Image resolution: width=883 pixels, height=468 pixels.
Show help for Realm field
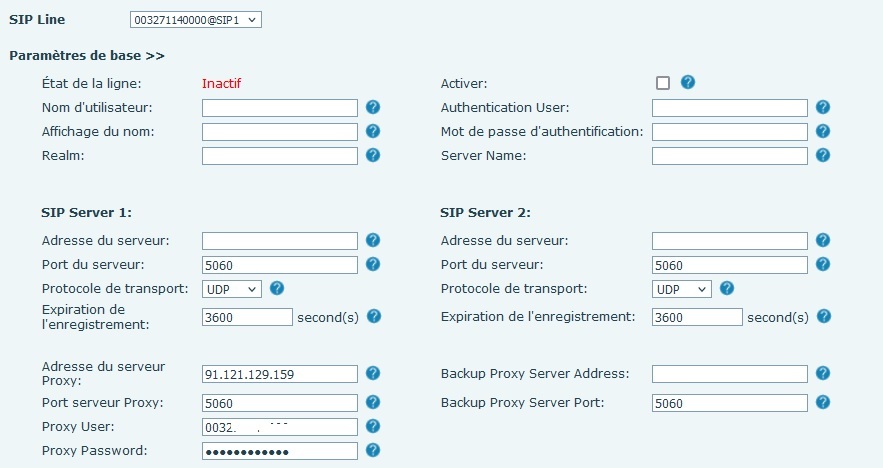373,155
